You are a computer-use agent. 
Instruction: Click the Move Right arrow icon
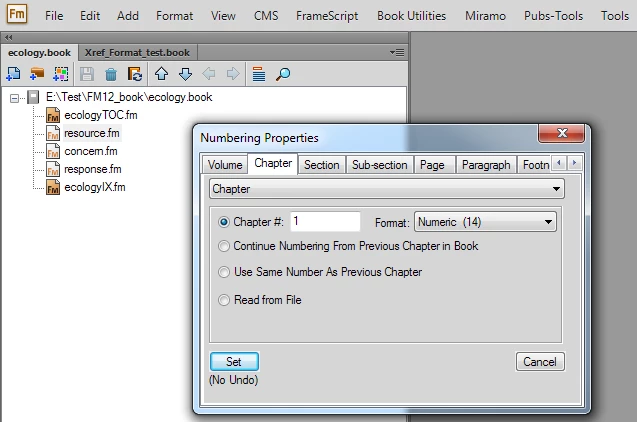(x=233, y=74)
